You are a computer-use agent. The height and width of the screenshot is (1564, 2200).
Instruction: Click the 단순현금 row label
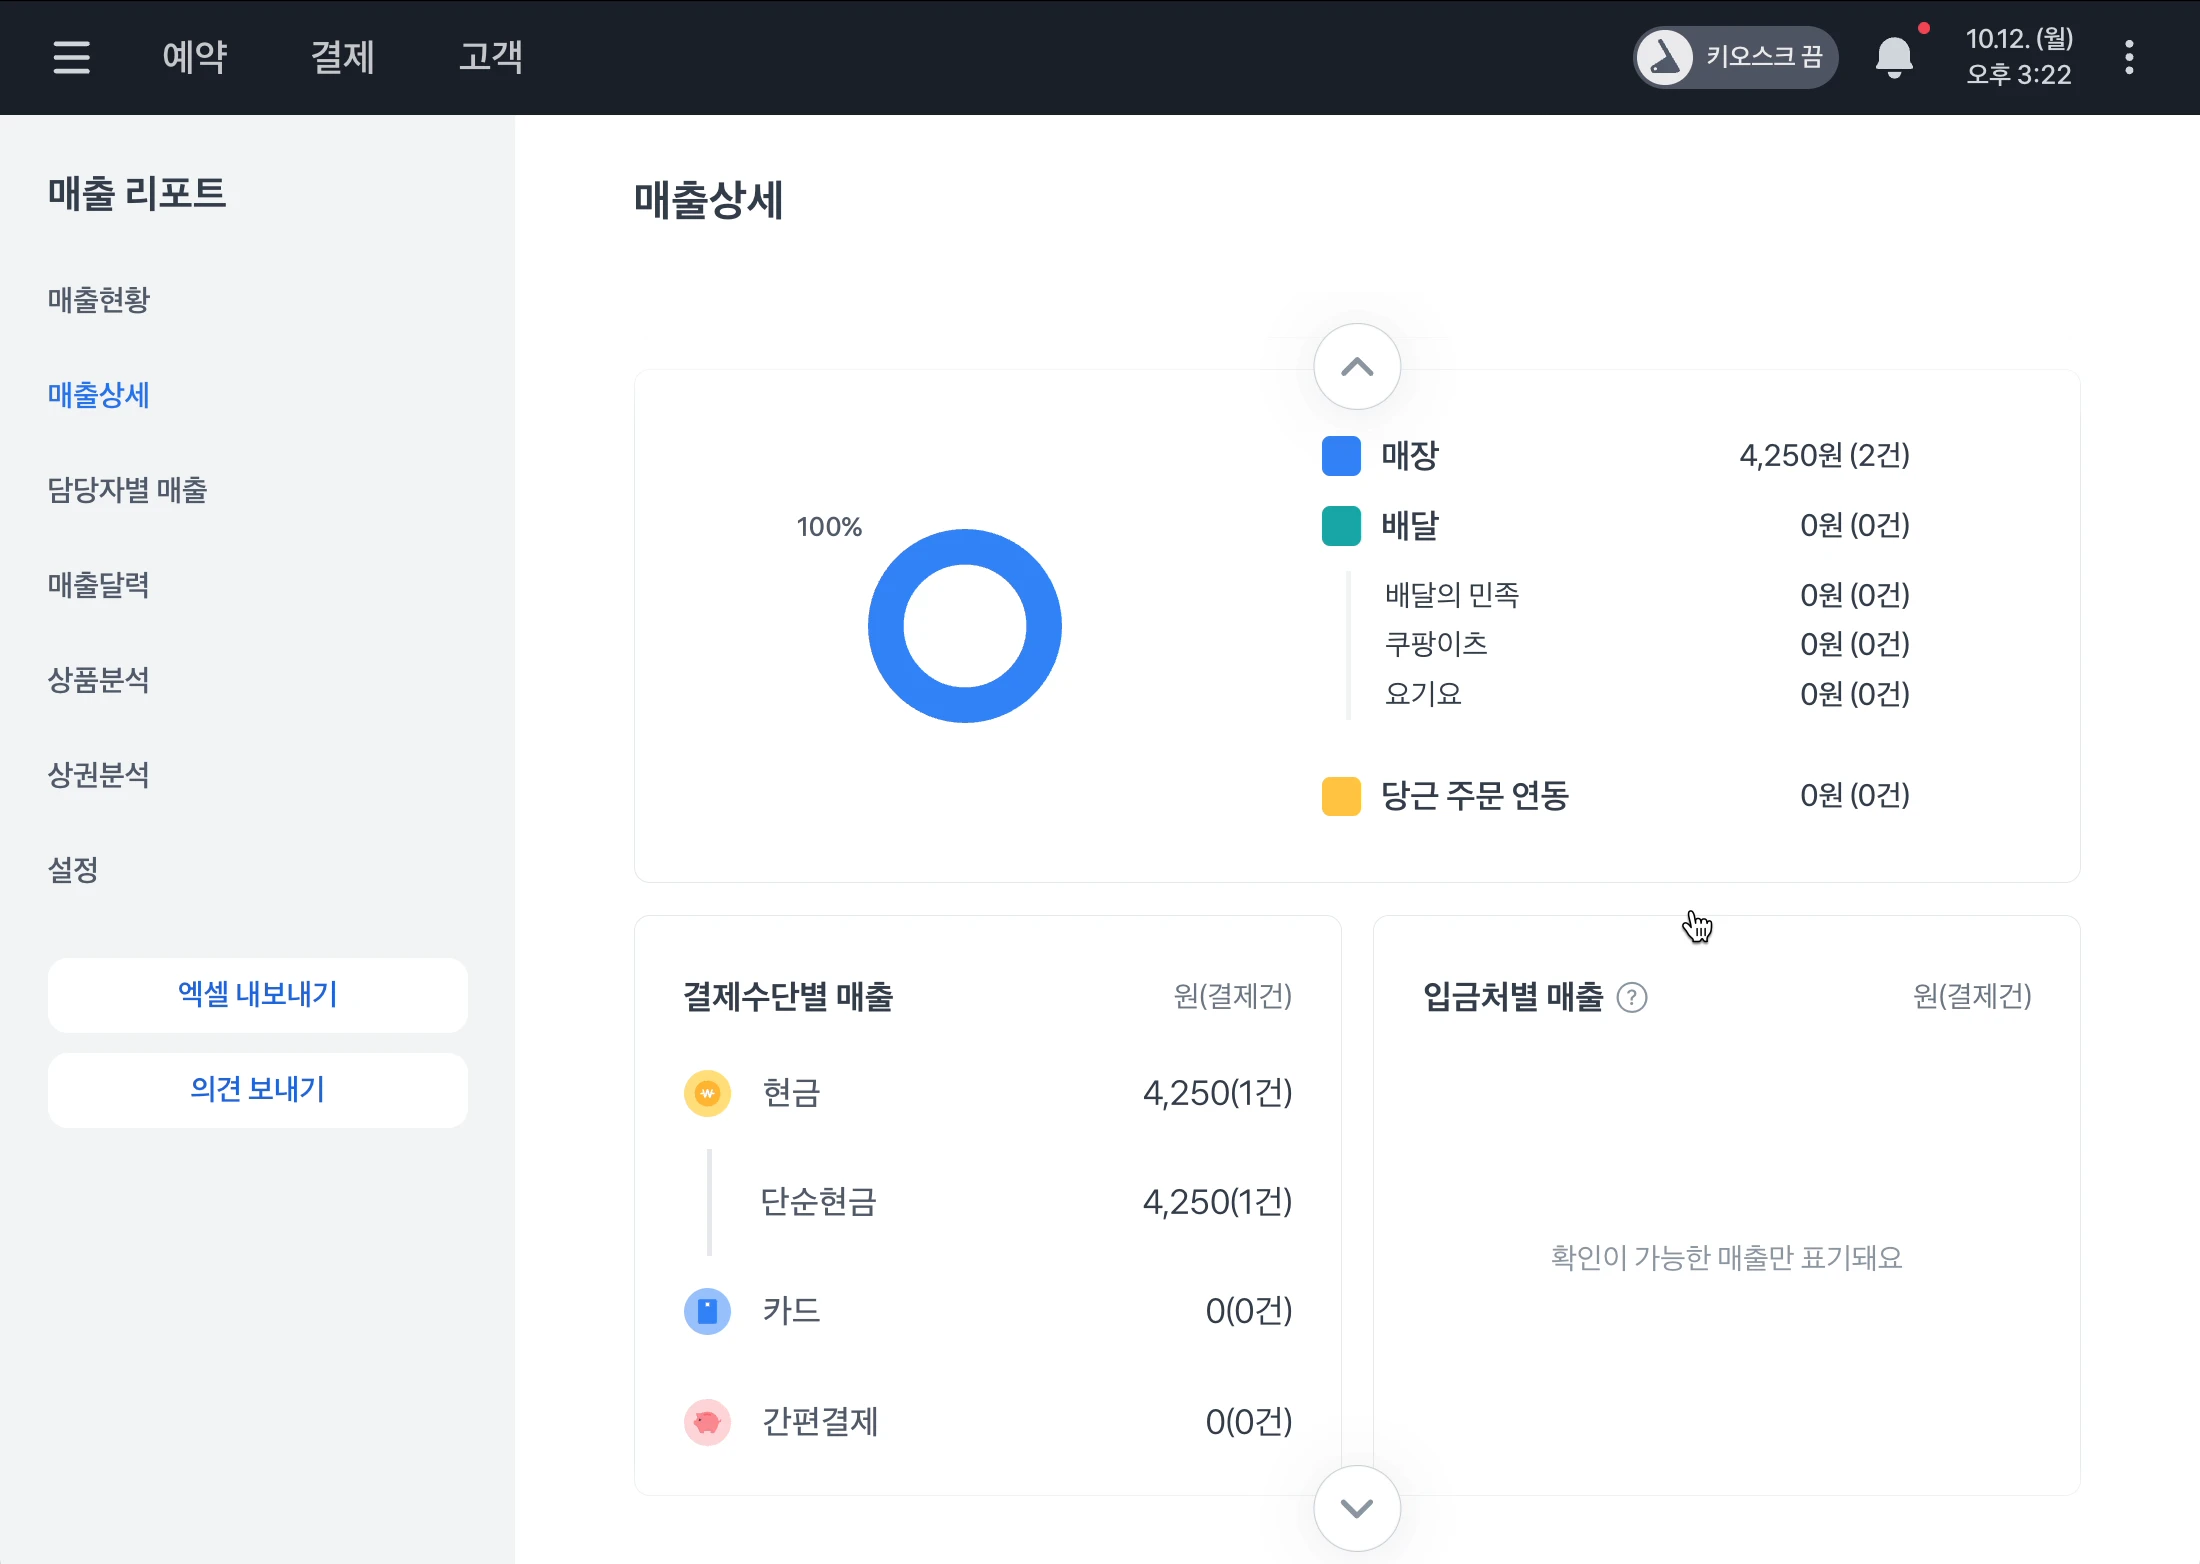819,1202
